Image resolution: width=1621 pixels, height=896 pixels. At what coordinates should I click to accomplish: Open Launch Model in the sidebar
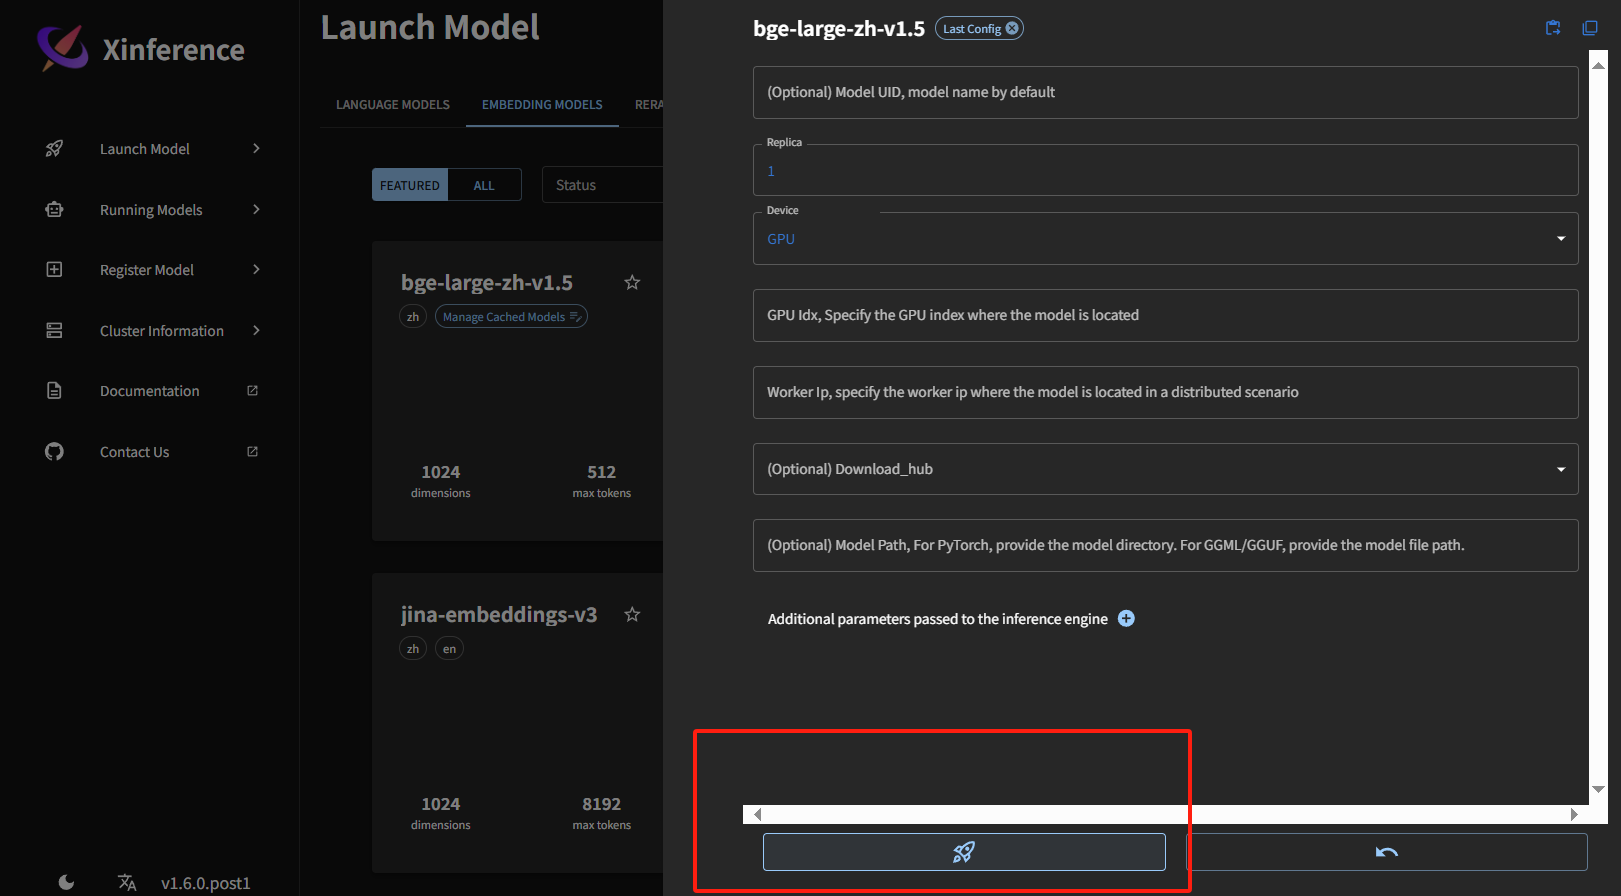tap(145, 149)
